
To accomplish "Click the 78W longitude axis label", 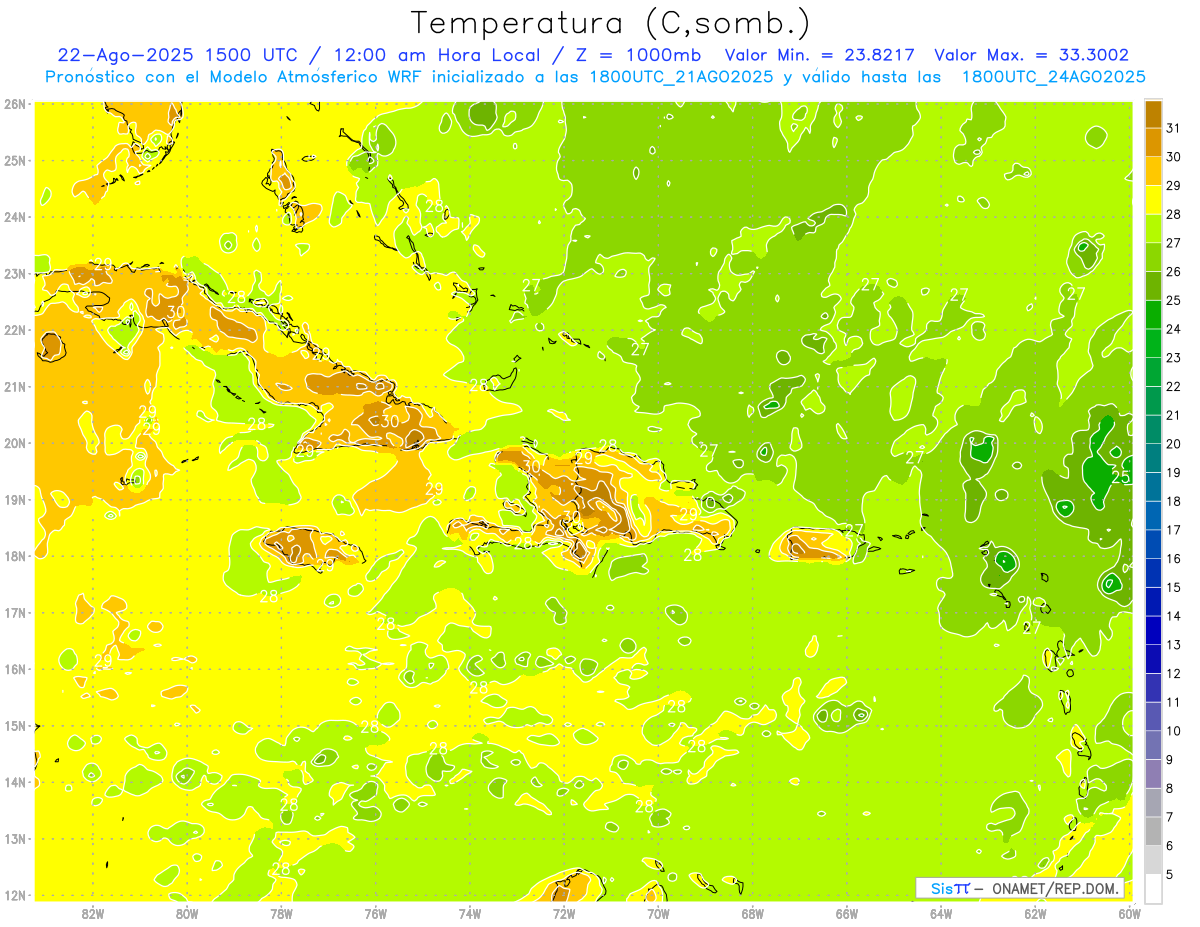I will coord(281,913).
